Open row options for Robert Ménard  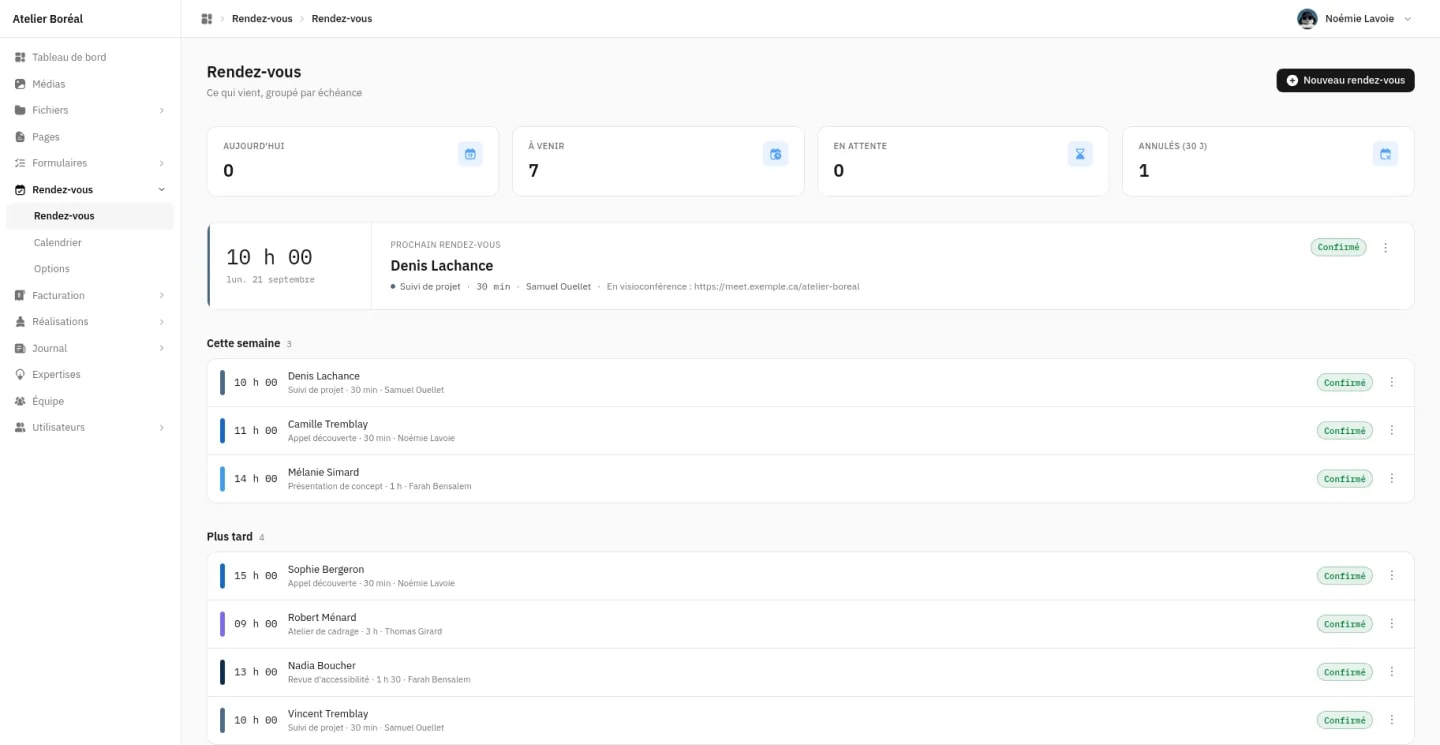1392,623
